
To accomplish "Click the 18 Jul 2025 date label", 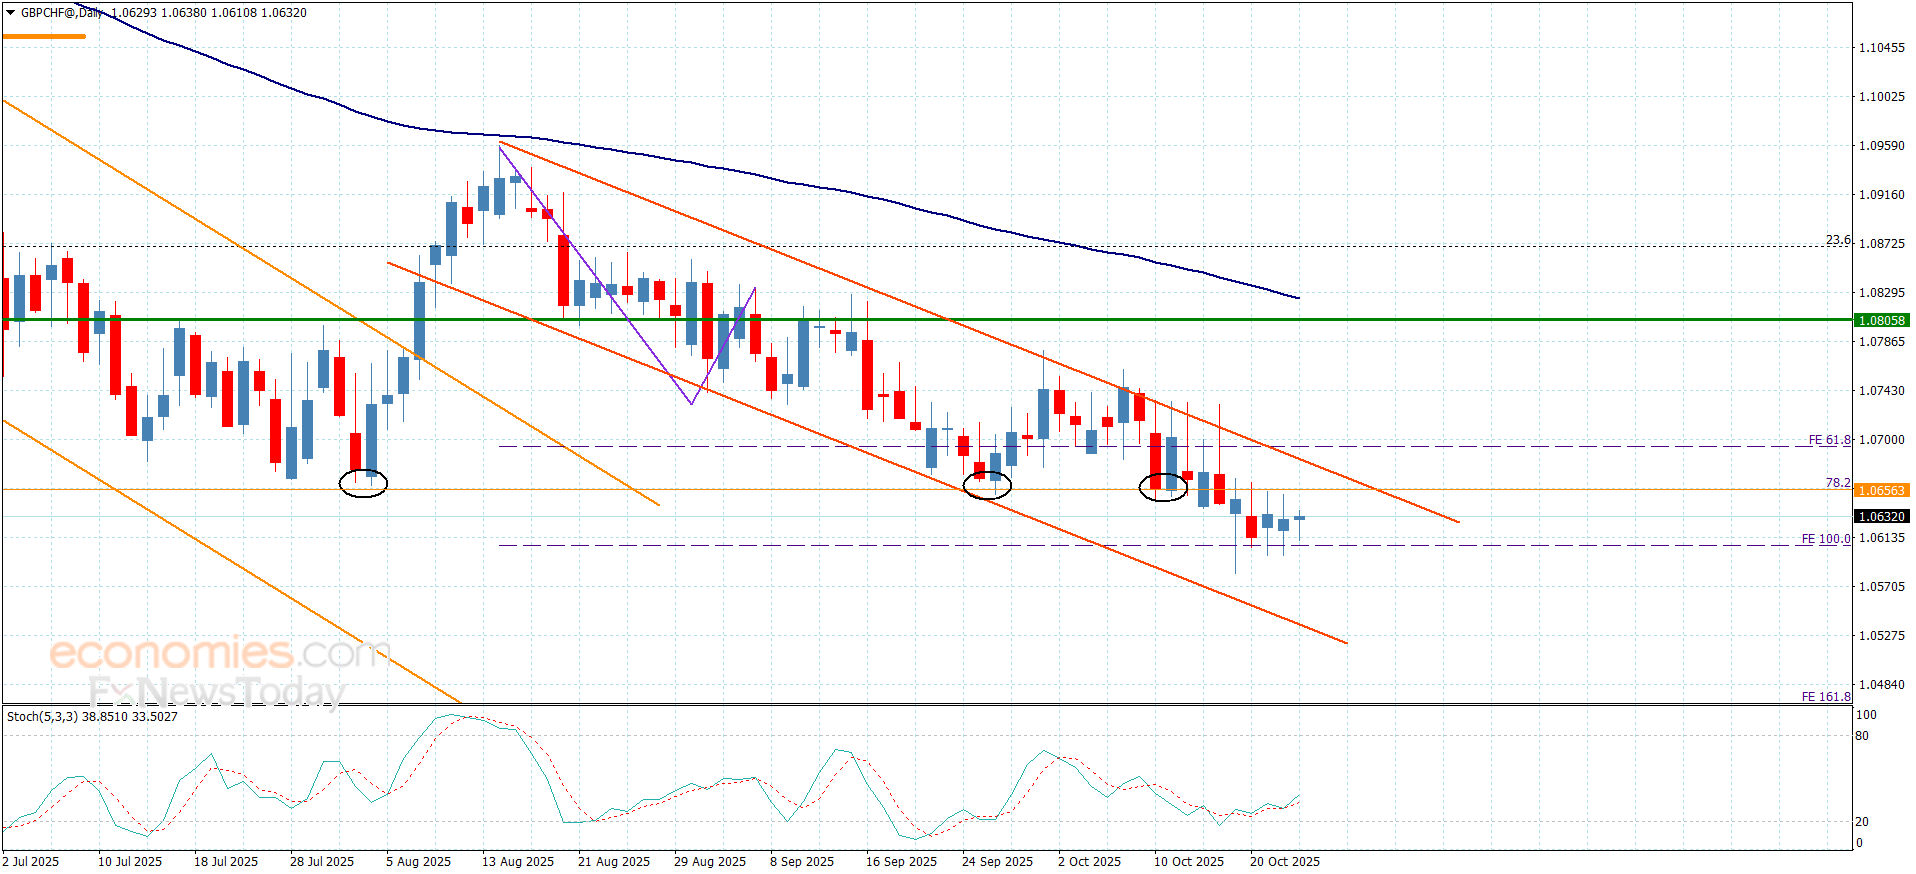I will click(226, 862).
